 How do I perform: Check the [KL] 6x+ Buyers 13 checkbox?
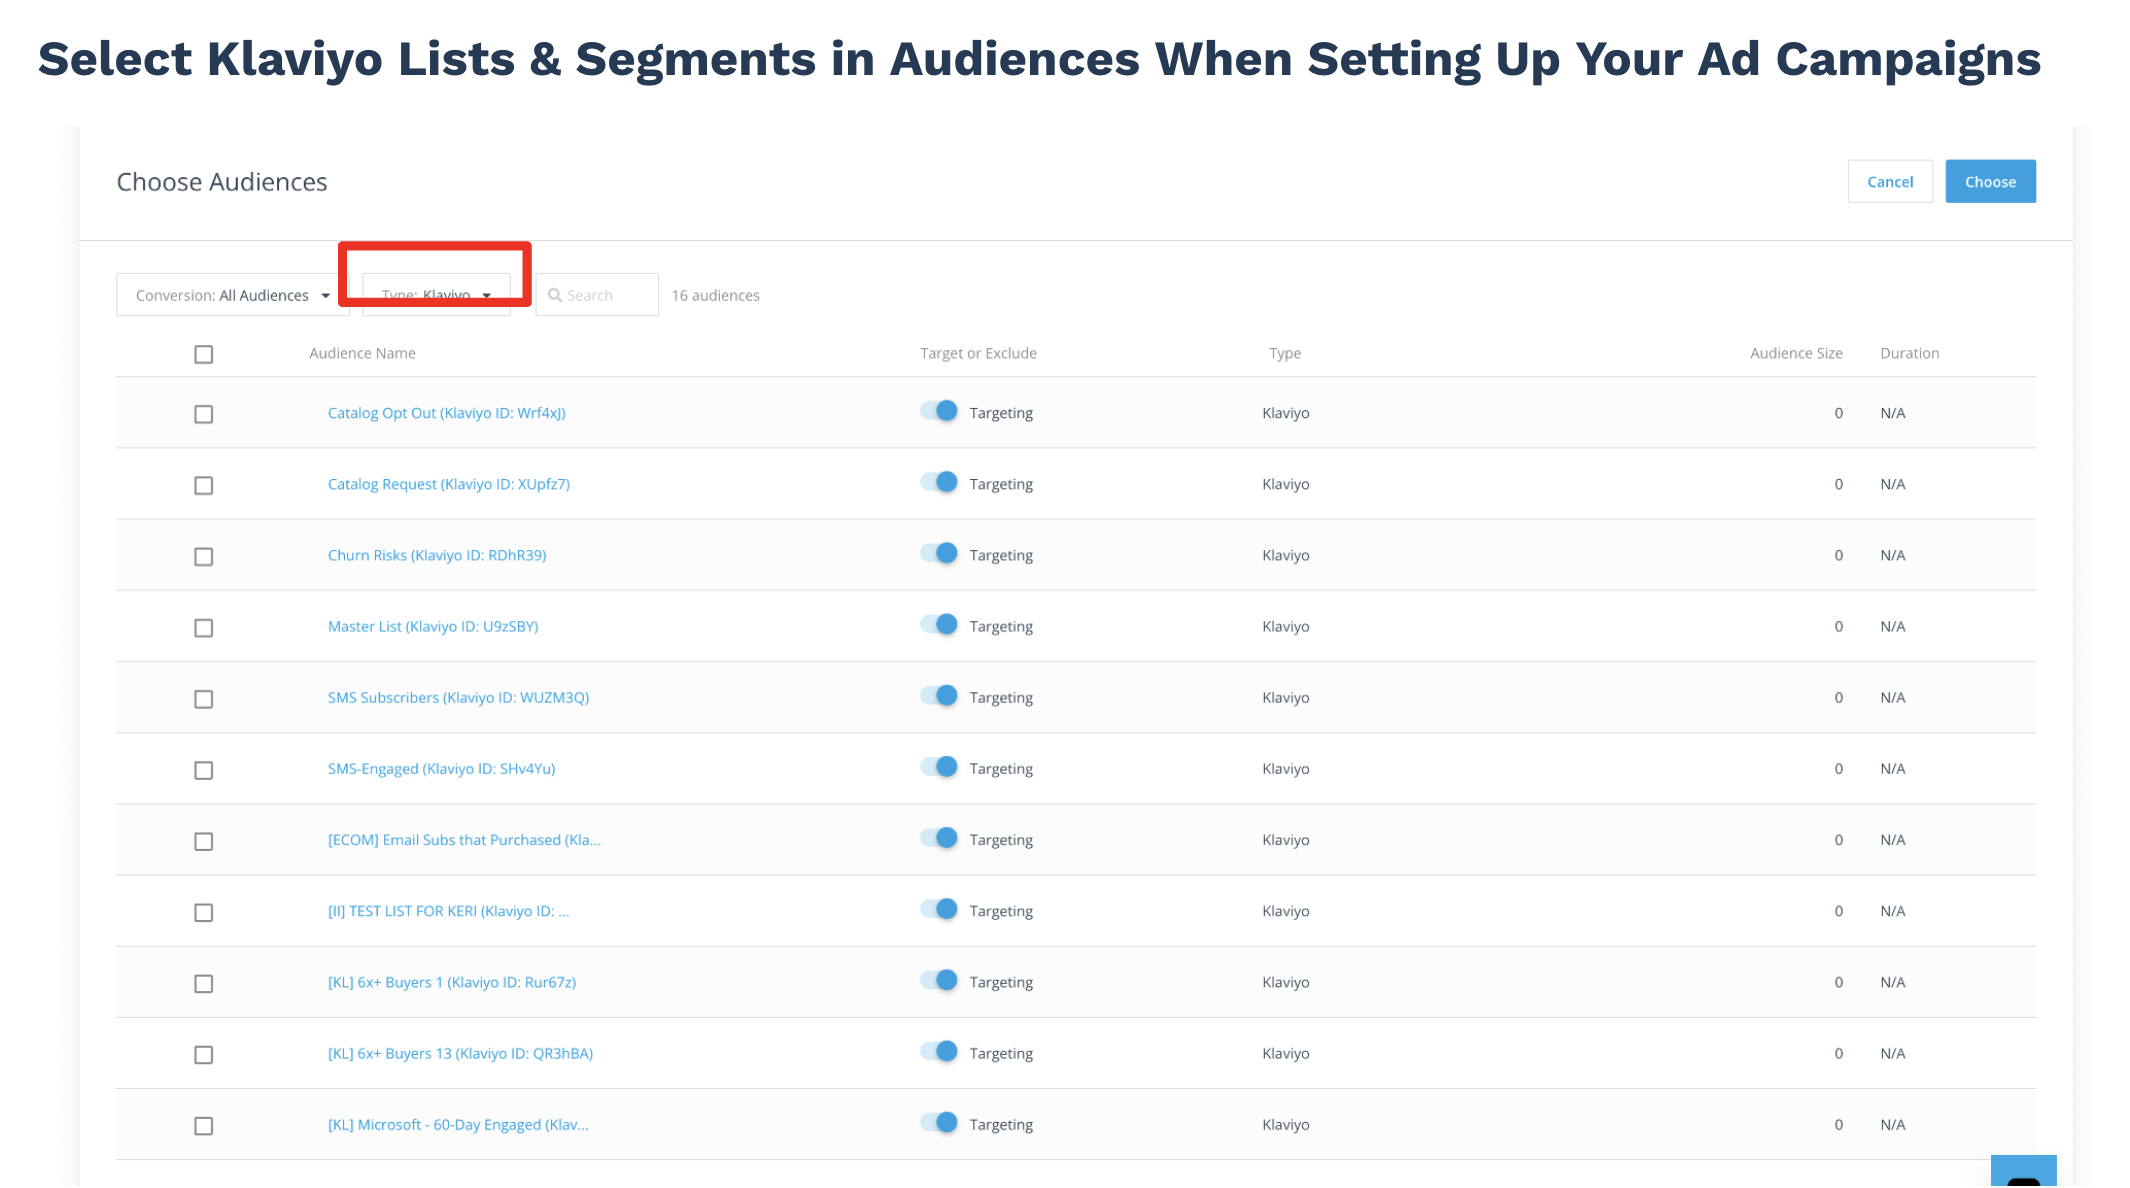(x=204, y=1054)
